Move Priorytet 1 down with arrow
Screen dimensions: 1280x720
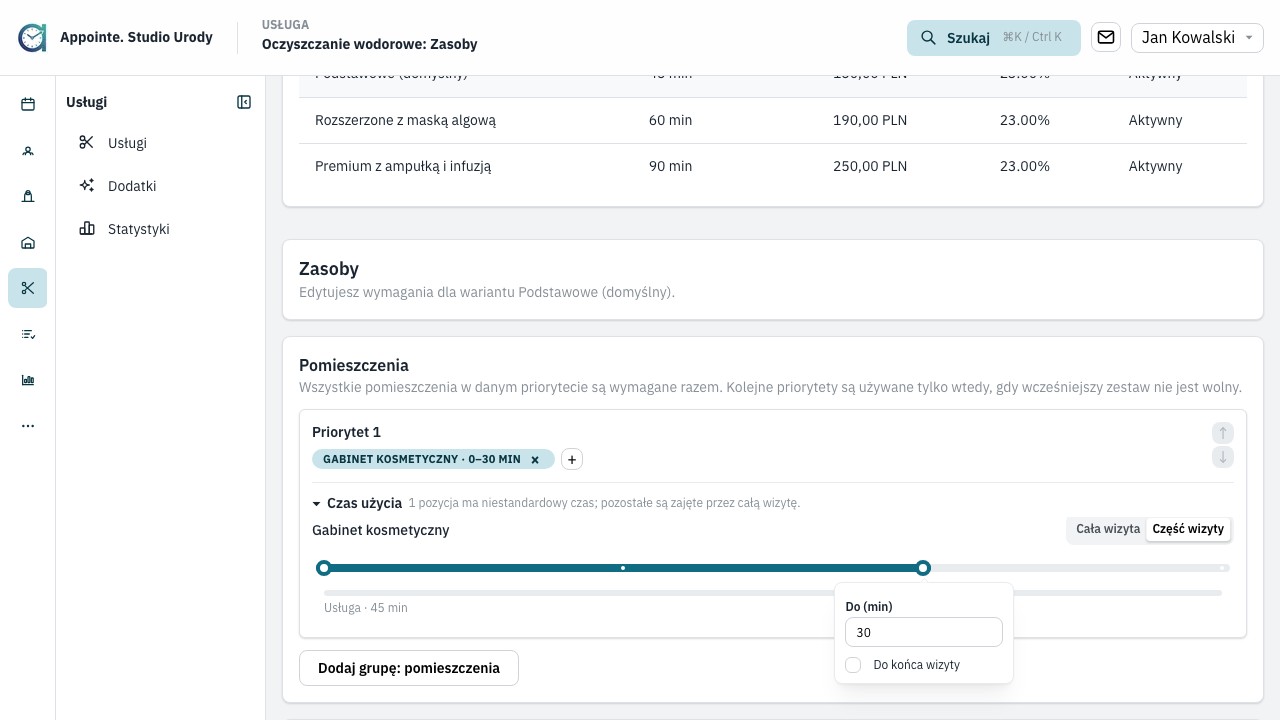coord(1223,457)
